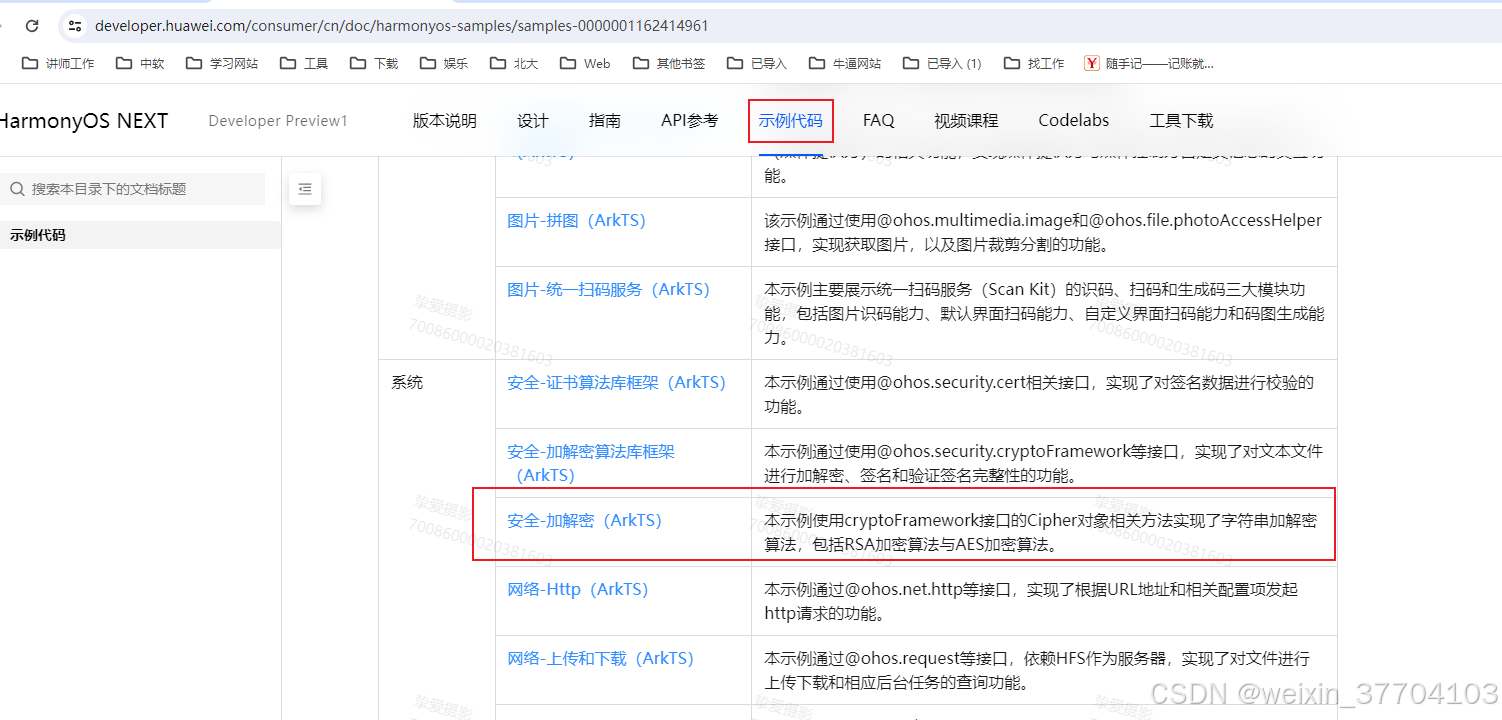Viewport: 1502px width, 720px height.
Task: Click the @ohos.net.http description text
Action: point(1031,601)
